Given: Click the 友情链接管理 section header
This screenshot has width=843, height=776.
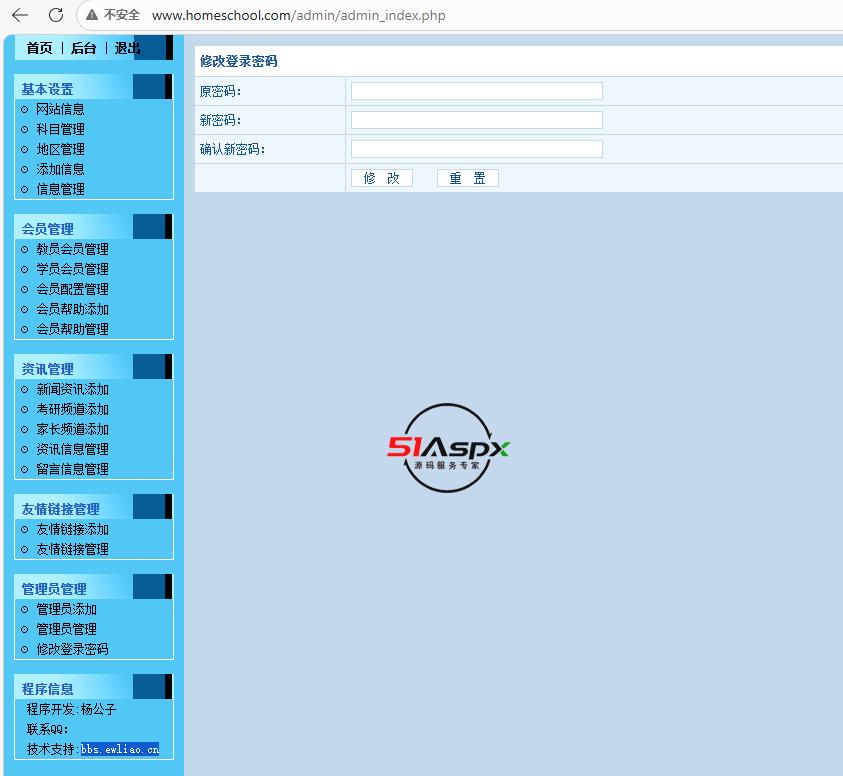Looking at the screenshot, I should pos(60,509).
